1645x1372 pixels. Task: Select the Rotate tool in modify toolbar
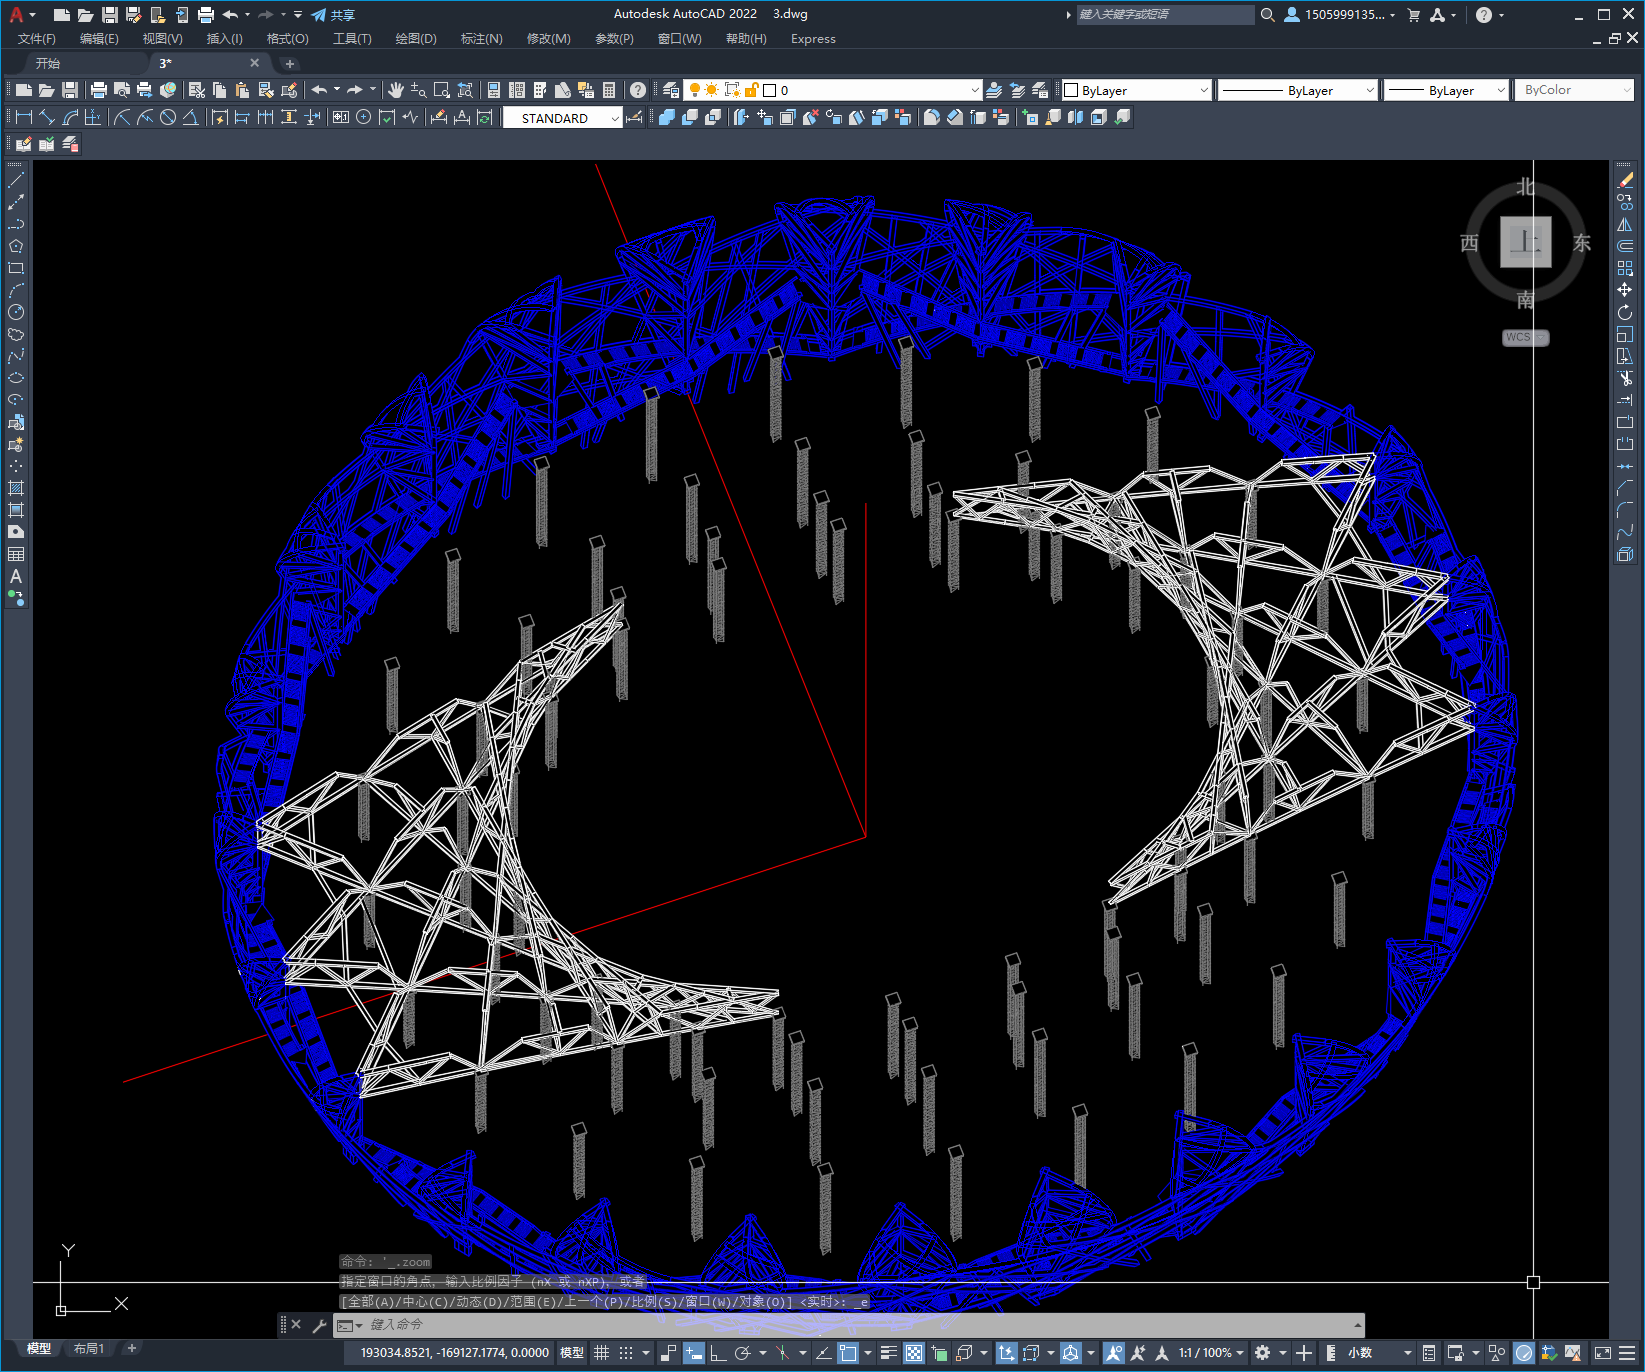pos(1625,312)
